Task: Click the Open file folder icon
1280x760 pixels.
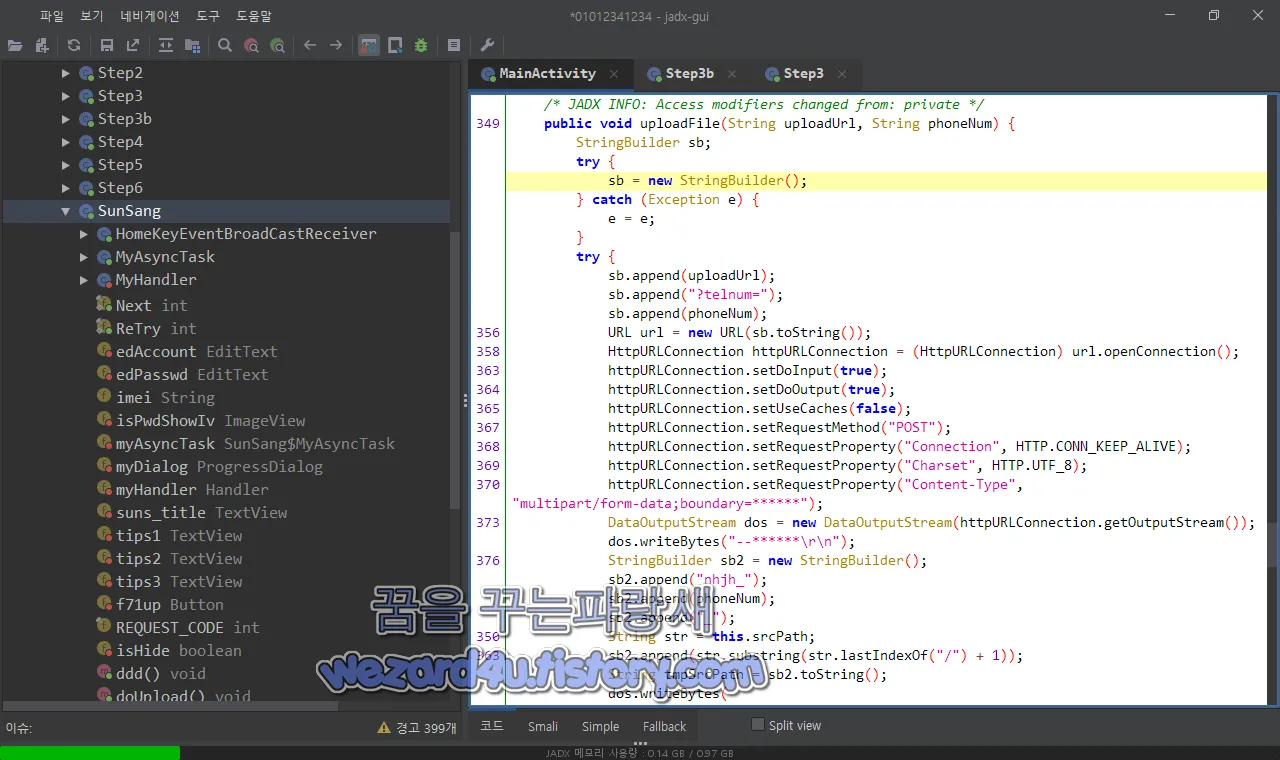Action: [14, 45]
